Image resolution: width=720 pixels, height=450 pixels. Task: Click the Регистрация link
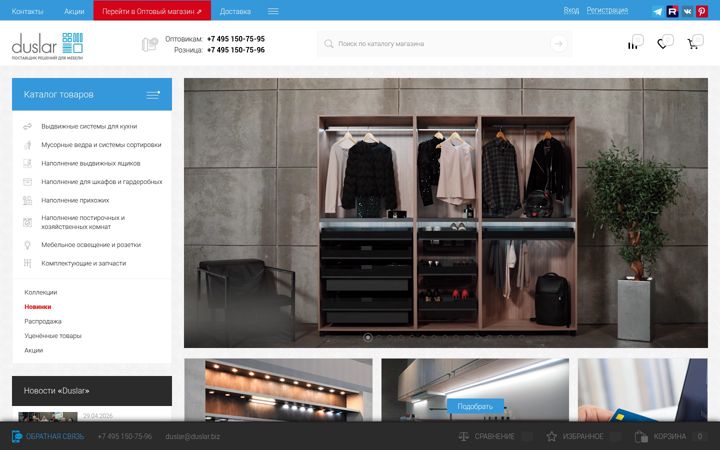tap(607, 10)
